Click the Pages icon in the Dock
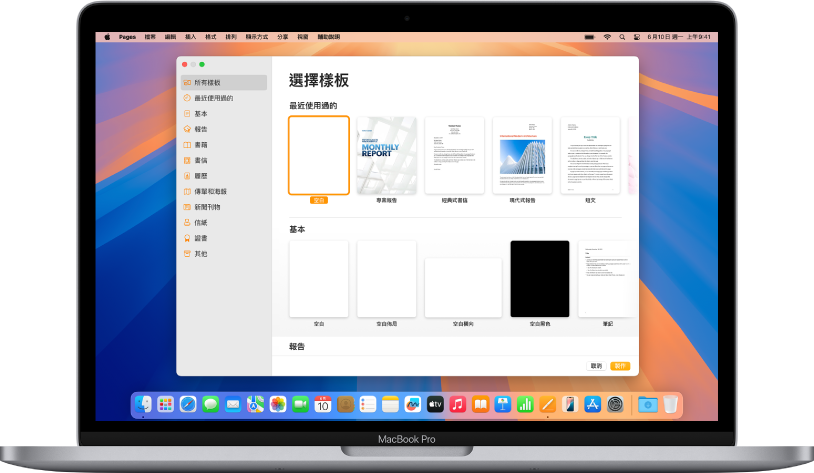The width and height of the screenshot is (814, 473). (547, 404)
